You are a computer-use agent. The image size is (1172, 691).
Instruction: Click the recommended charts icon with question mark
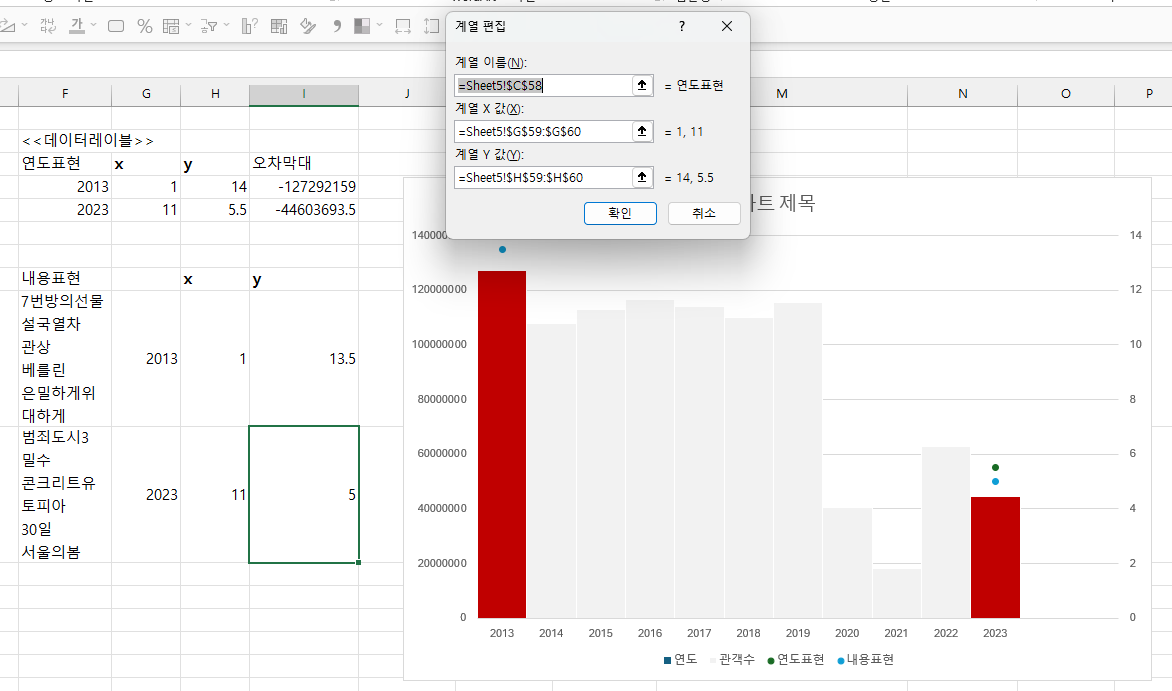point(250,26)
